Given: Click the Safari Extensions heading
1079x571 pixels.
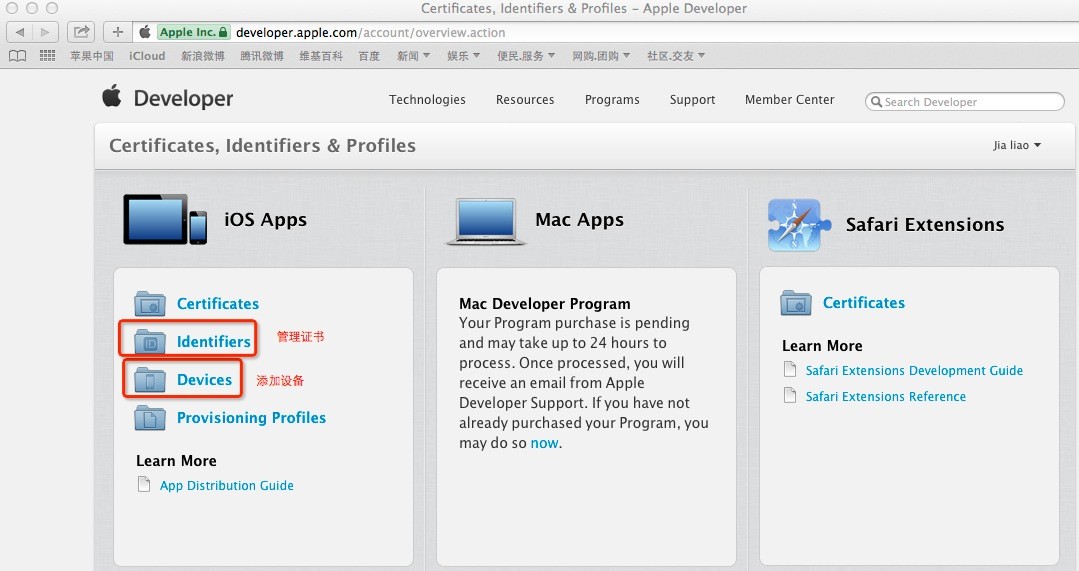Looking at the screenshot, I should 925,224.
